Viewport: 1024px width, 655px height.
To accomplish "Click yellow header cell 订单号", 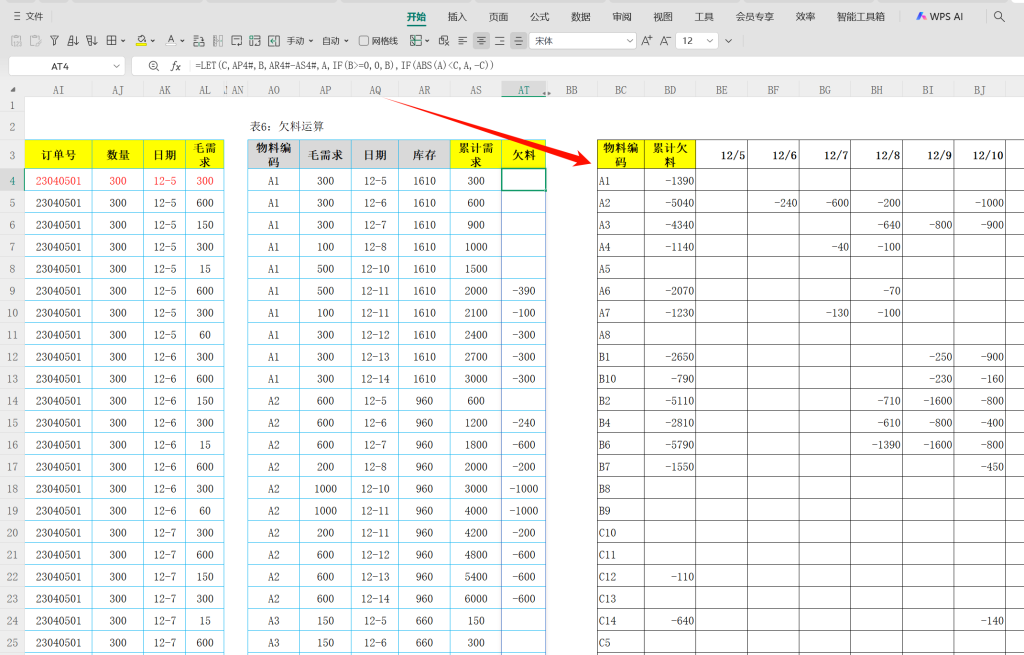I will click(58, 155).
